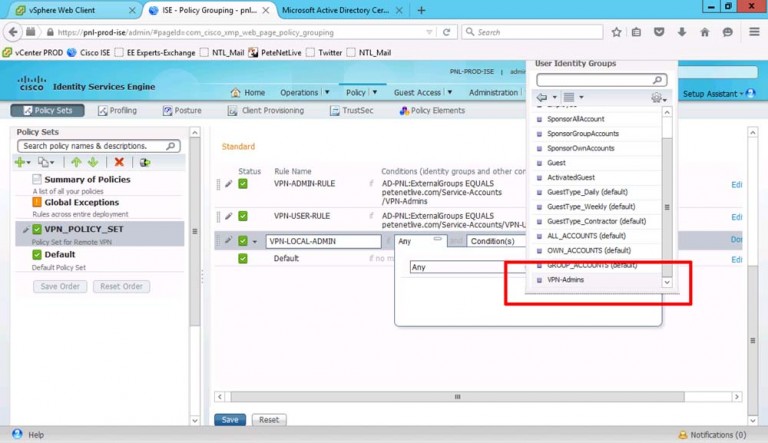Toggle status checkbox of VPN-USER-RULE
This screenshot has height=443, width=768.
click(x=243, y=216)
